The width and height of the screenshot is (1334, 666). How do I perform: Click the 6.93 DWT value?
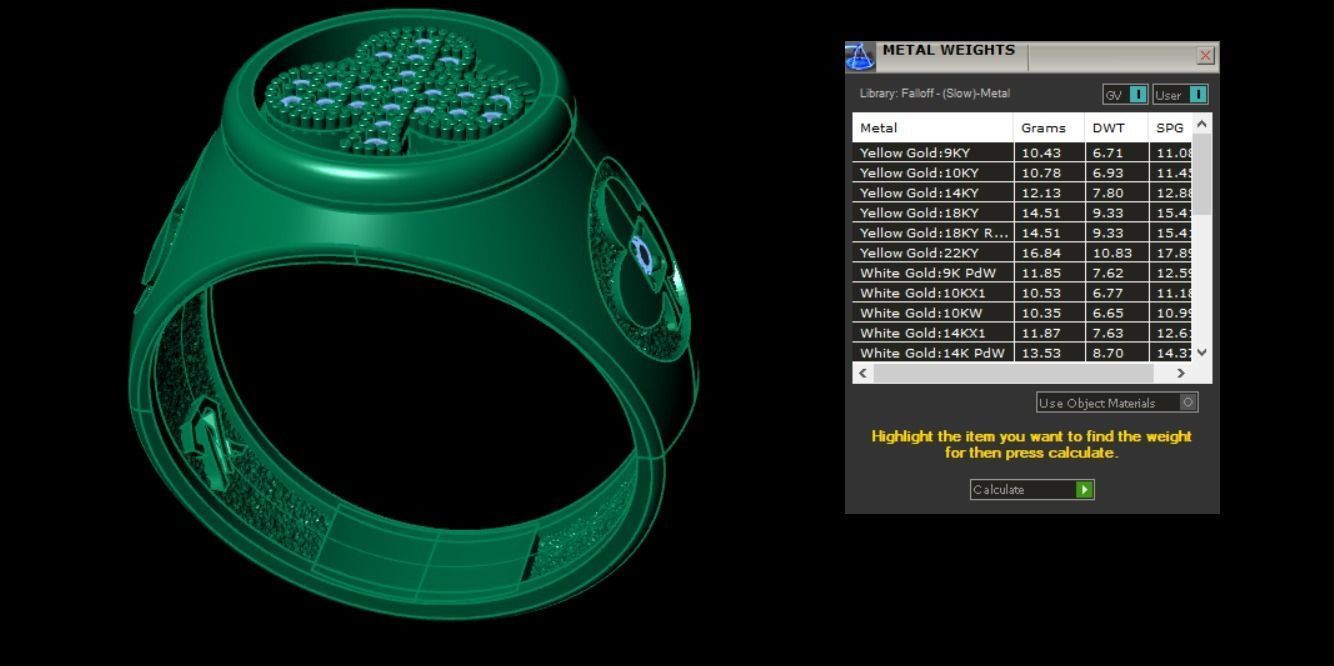tap(1108, 173)
